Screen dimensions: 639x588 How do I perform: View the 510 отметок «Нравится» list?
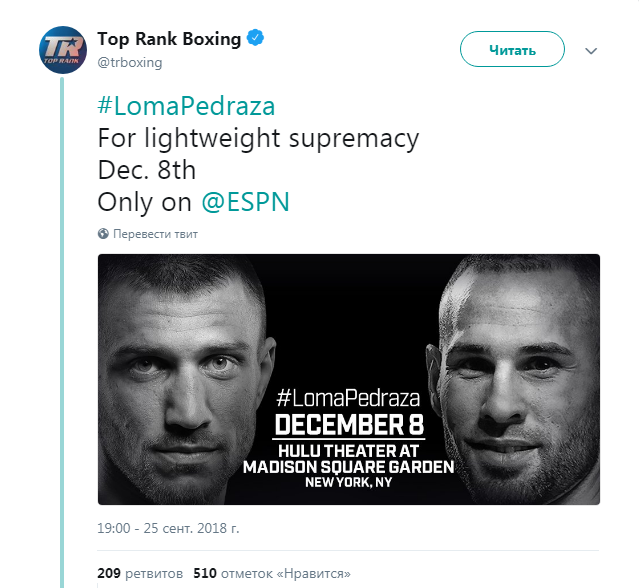pos(271,574)
